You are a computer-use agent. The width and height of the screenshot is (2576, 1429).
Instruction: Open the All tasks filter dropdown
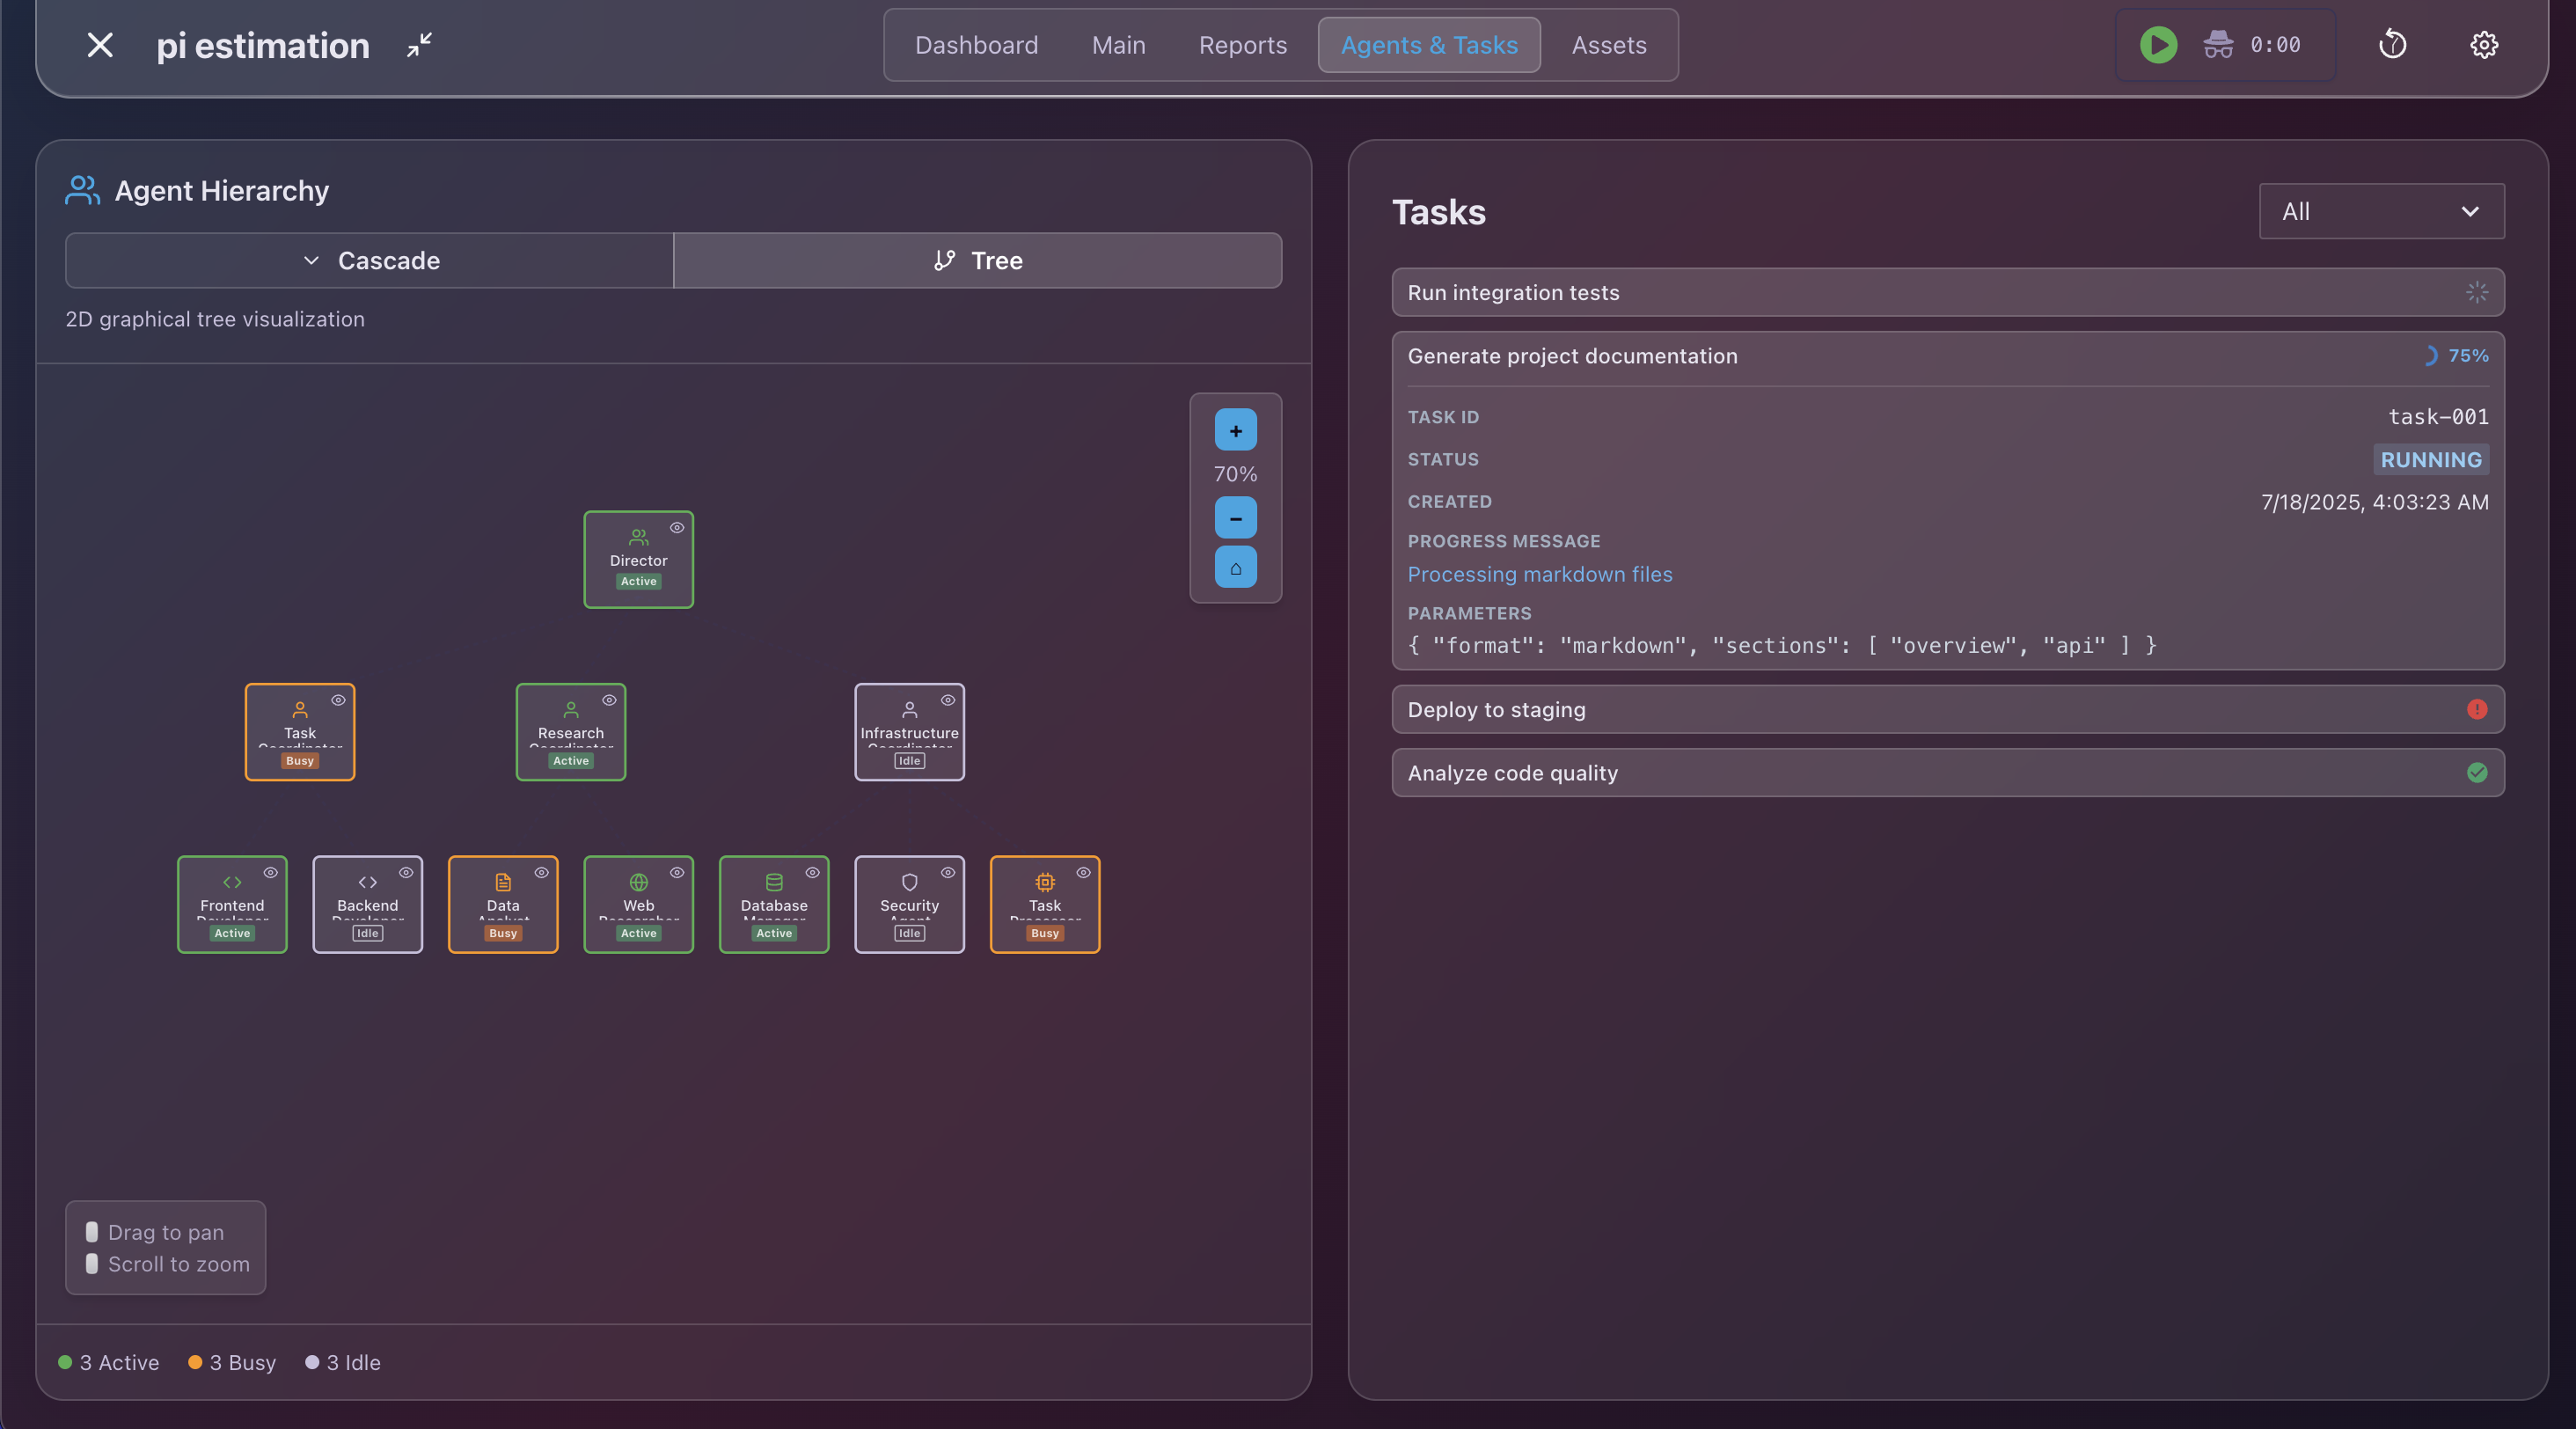2380,211
